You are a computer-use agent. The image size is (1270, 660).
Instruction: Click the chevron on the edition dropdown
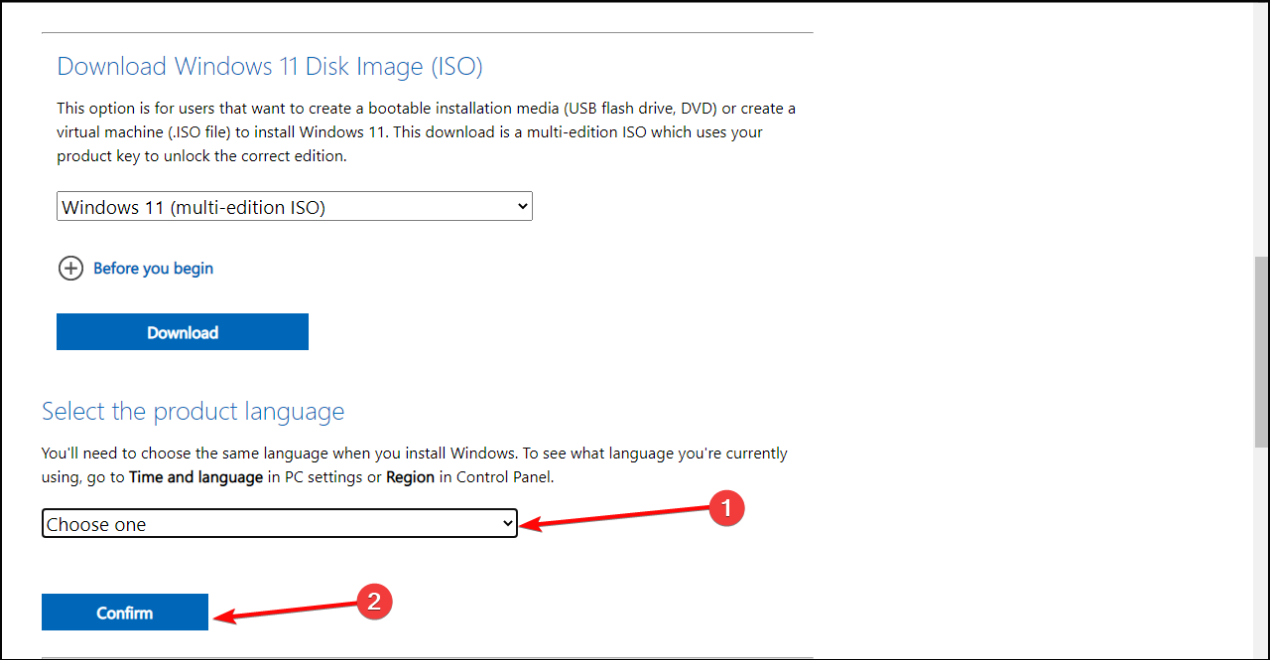pos(521,206)
